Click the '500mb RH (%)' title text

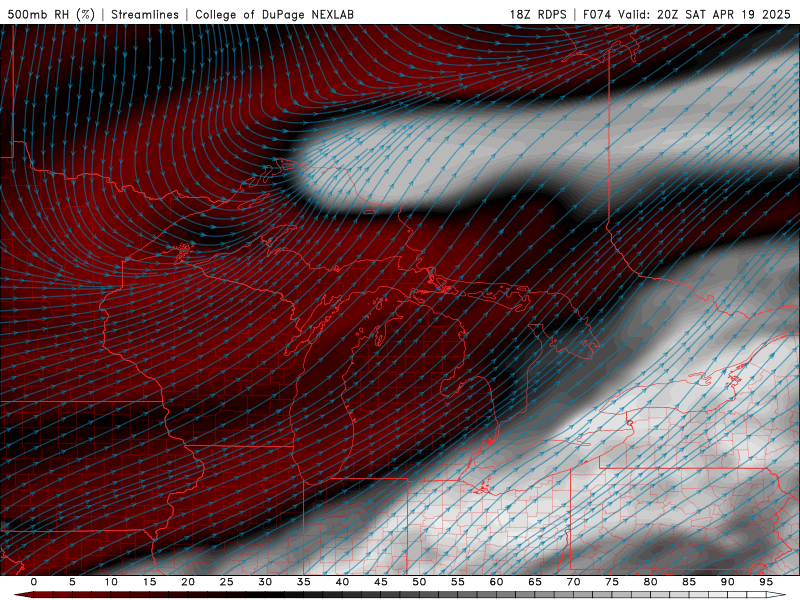[x=51, y=14]
